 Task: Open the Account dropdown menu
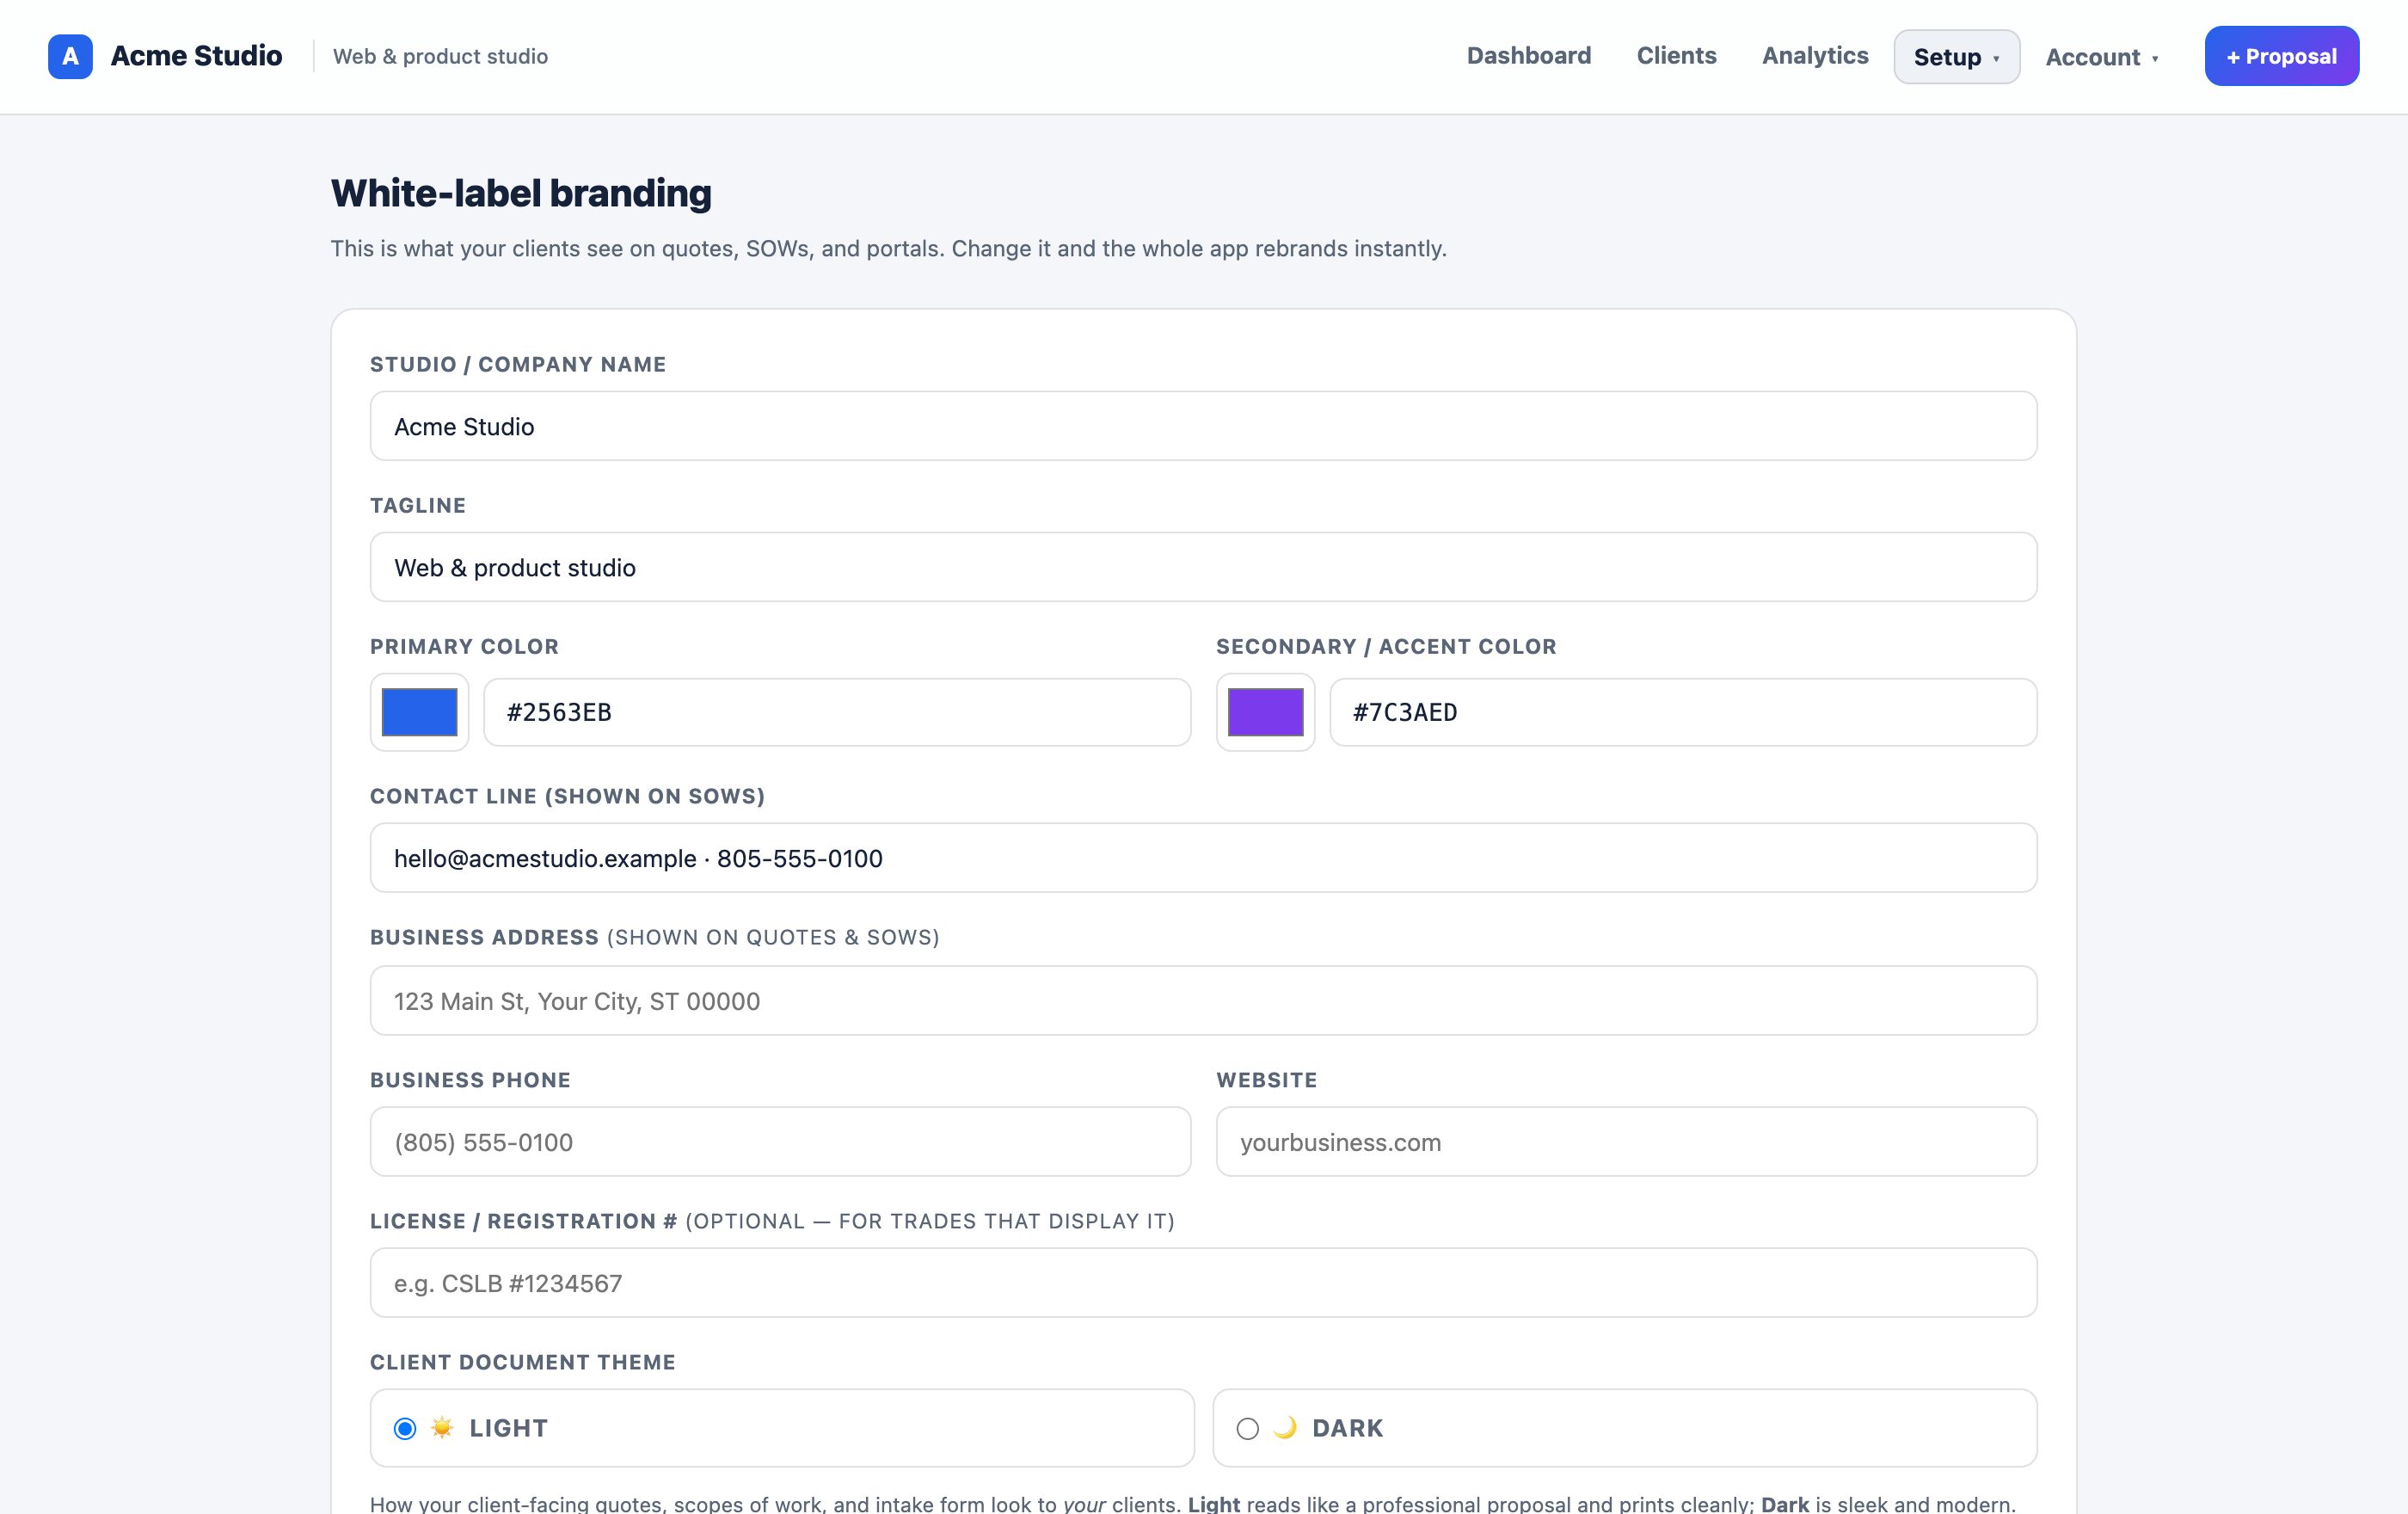point(2102,57)
